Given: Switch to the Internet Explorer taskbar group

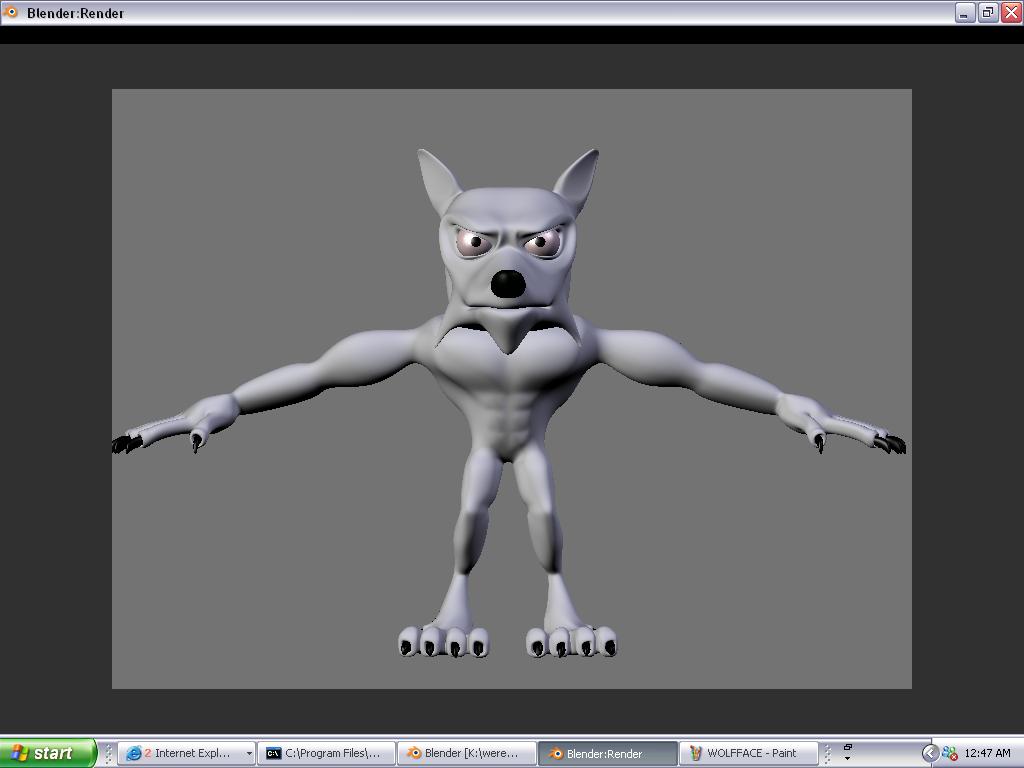Looking at the screenshot, I should pos(189,753).
